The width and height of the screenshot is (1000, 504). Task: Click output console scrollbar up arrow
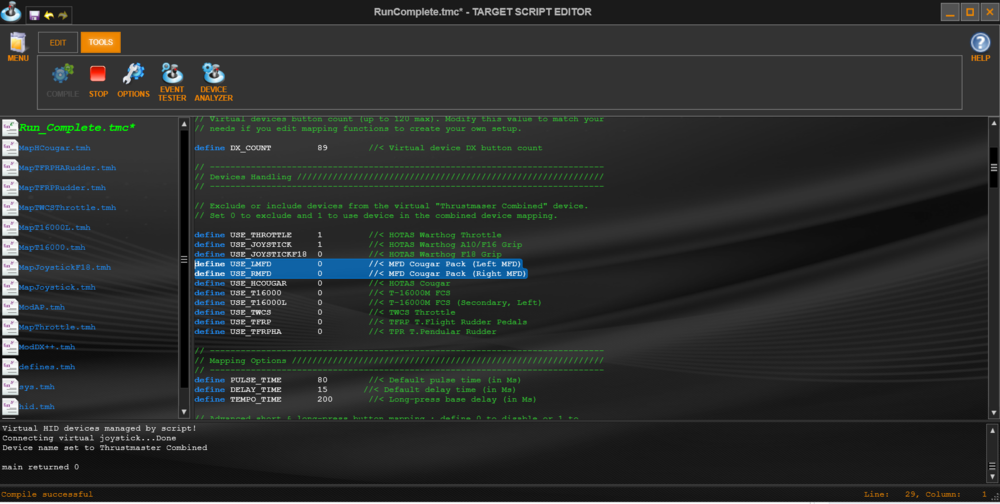(x=992, y=431)
